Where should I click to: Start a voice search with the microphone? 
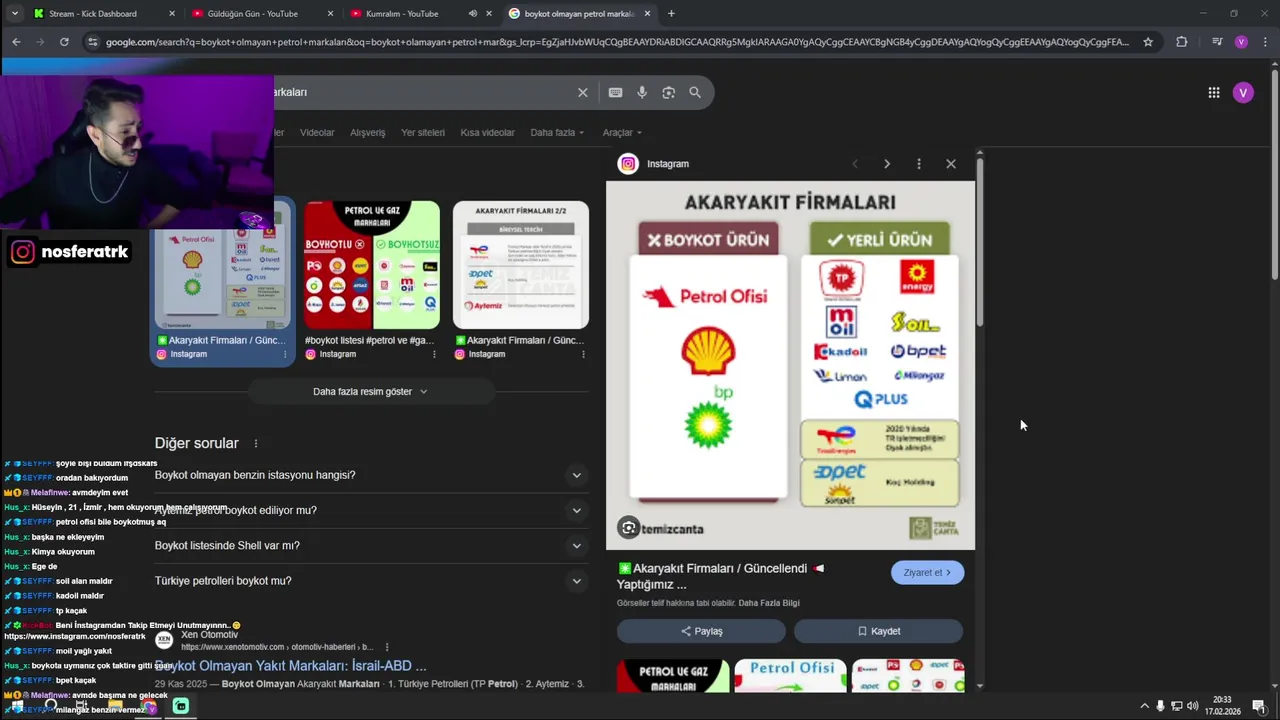point(642,92)
